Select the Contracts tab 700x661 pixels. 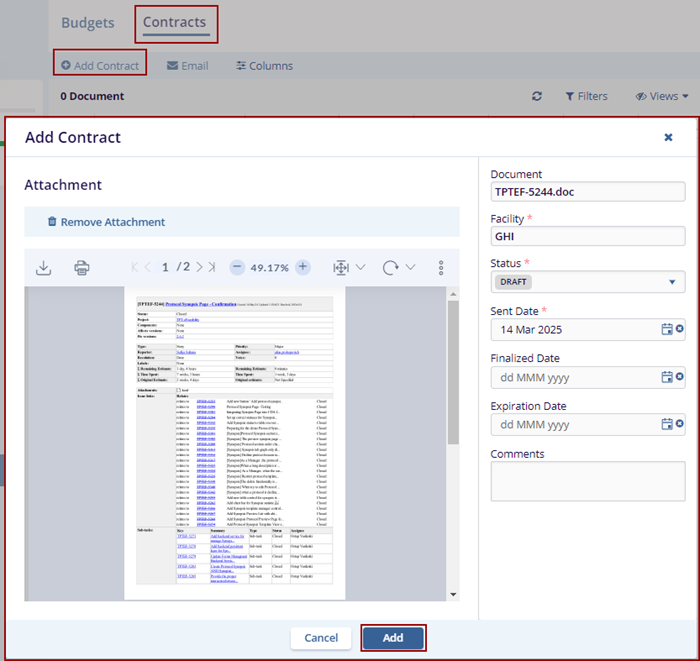tap(175, 22)
